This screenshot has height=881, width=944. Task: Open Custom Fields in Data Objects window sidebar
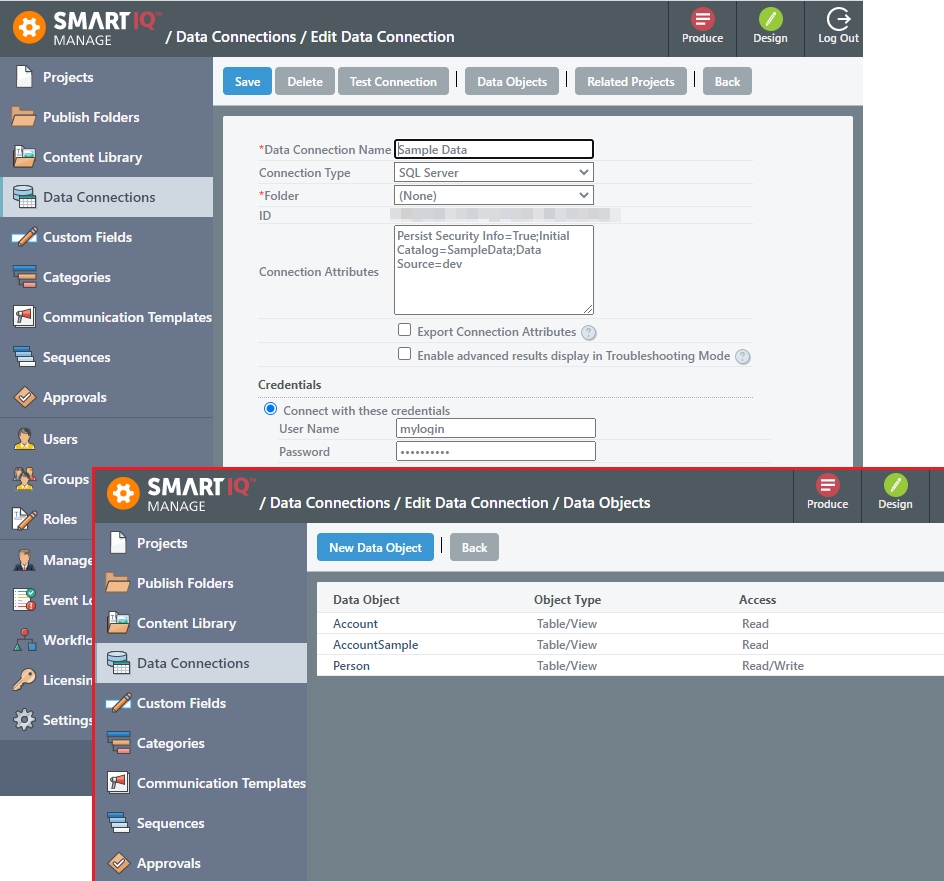(201, 703)
